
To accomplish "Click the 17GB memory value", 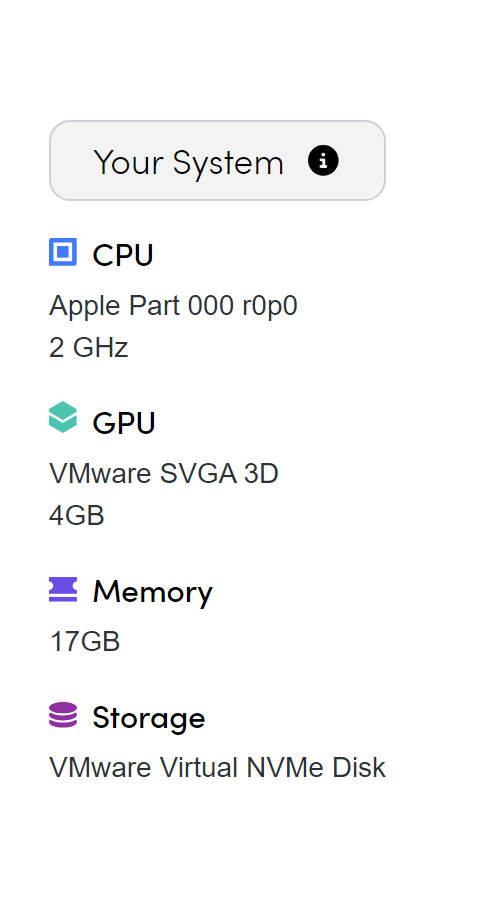I will point(85,642).
